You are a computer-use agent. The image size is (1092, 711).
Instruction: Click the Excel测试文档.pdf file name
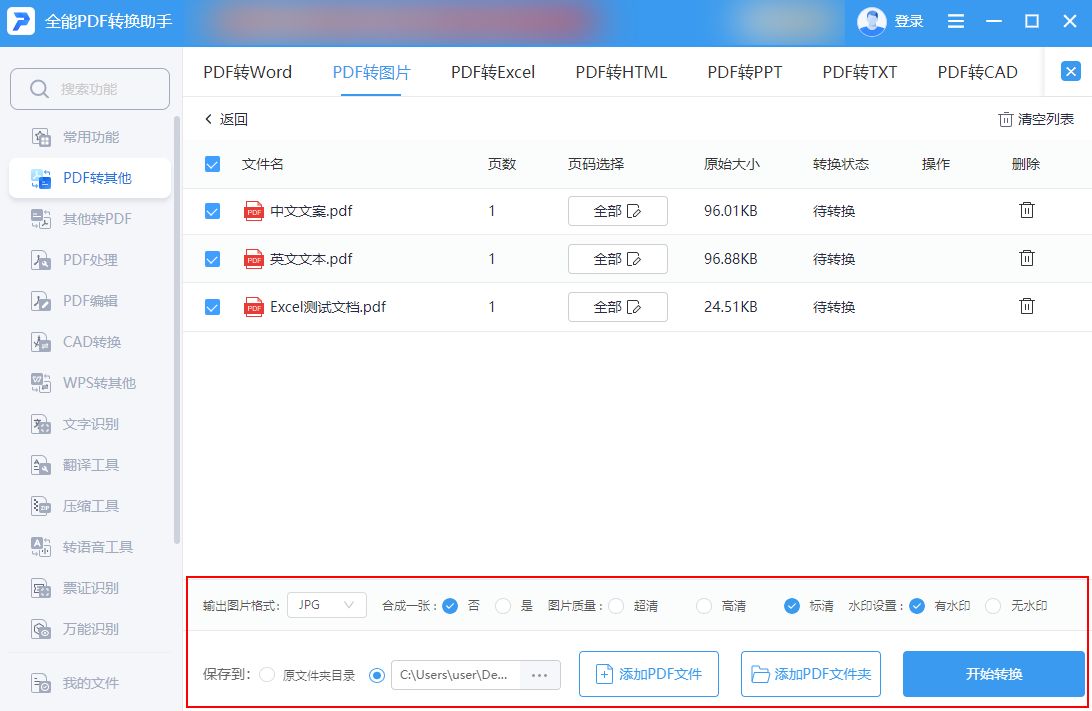(328, 307)
